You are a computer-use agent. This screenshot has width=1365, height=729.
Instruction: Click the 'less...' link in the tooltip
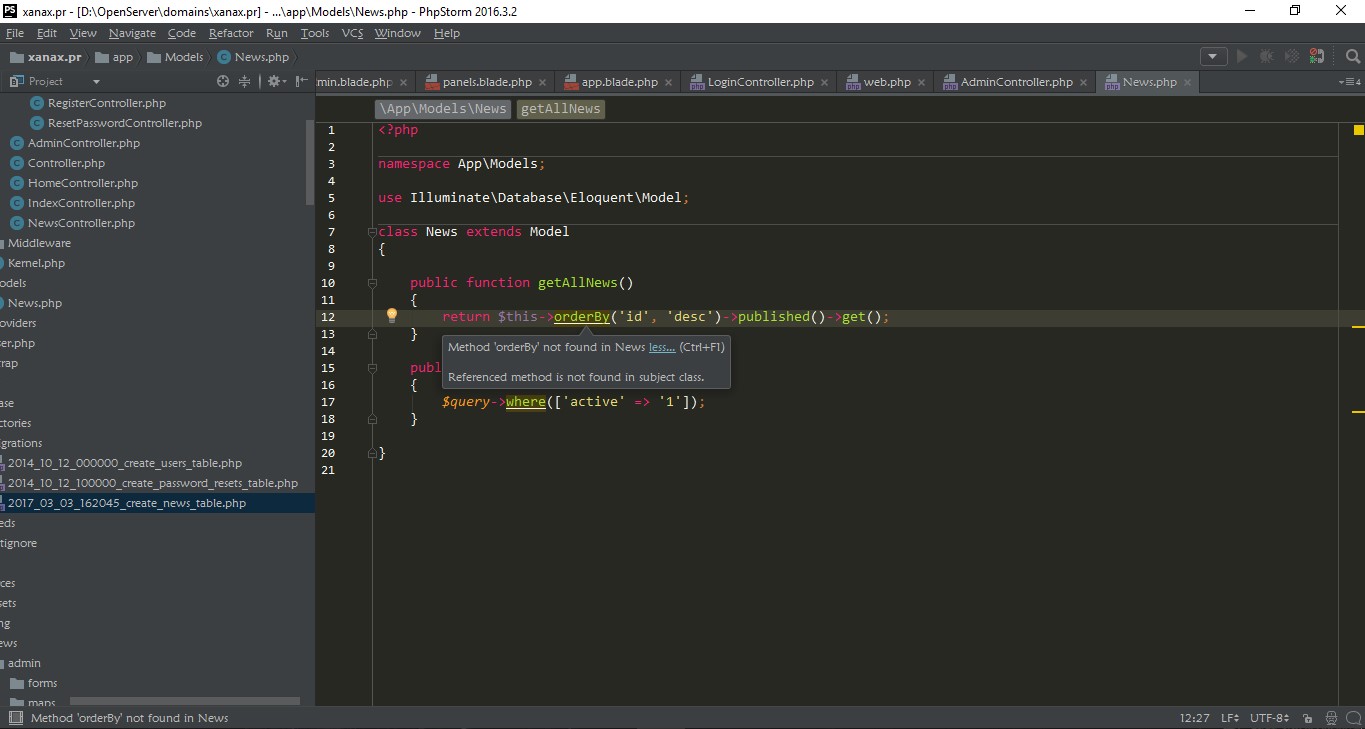click(662, 347)
